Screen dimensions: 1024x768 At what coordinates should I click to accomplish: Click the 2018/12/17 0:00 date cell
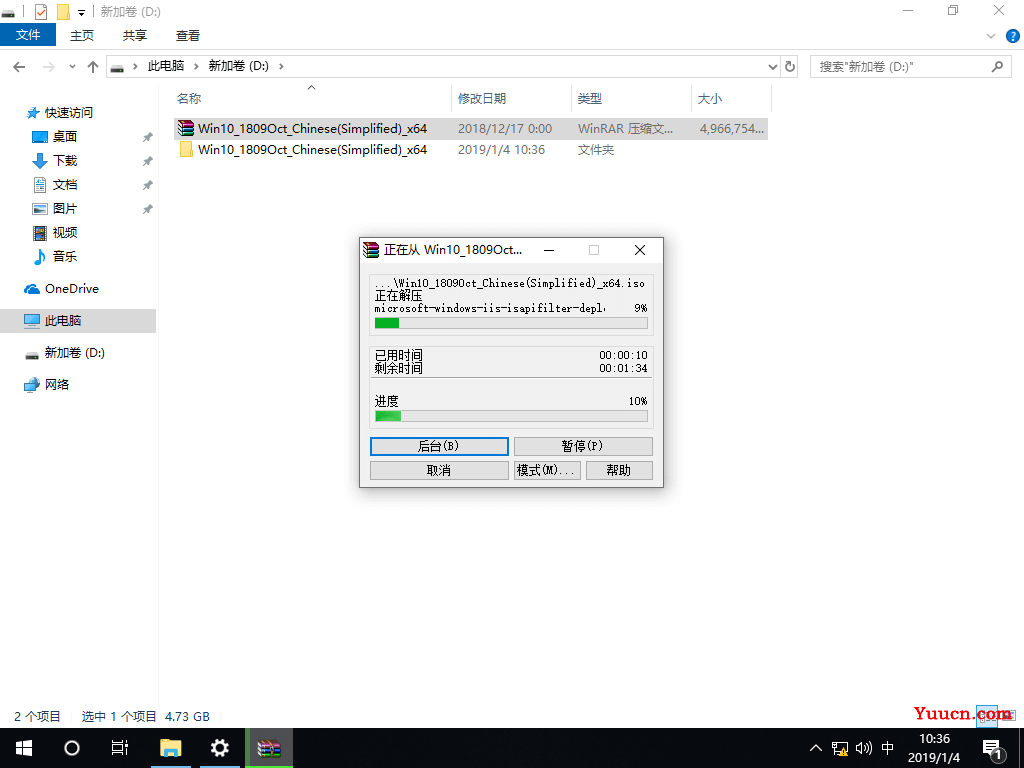[x=505, y=129]
